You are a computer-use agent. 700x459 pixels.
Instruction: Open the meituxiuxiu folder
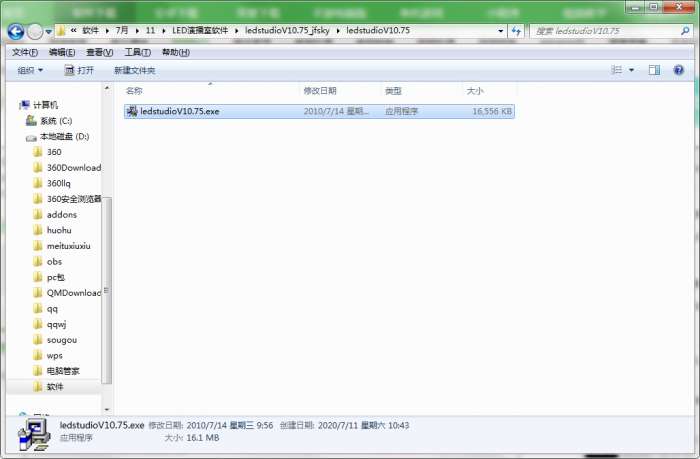pos(68,246)
